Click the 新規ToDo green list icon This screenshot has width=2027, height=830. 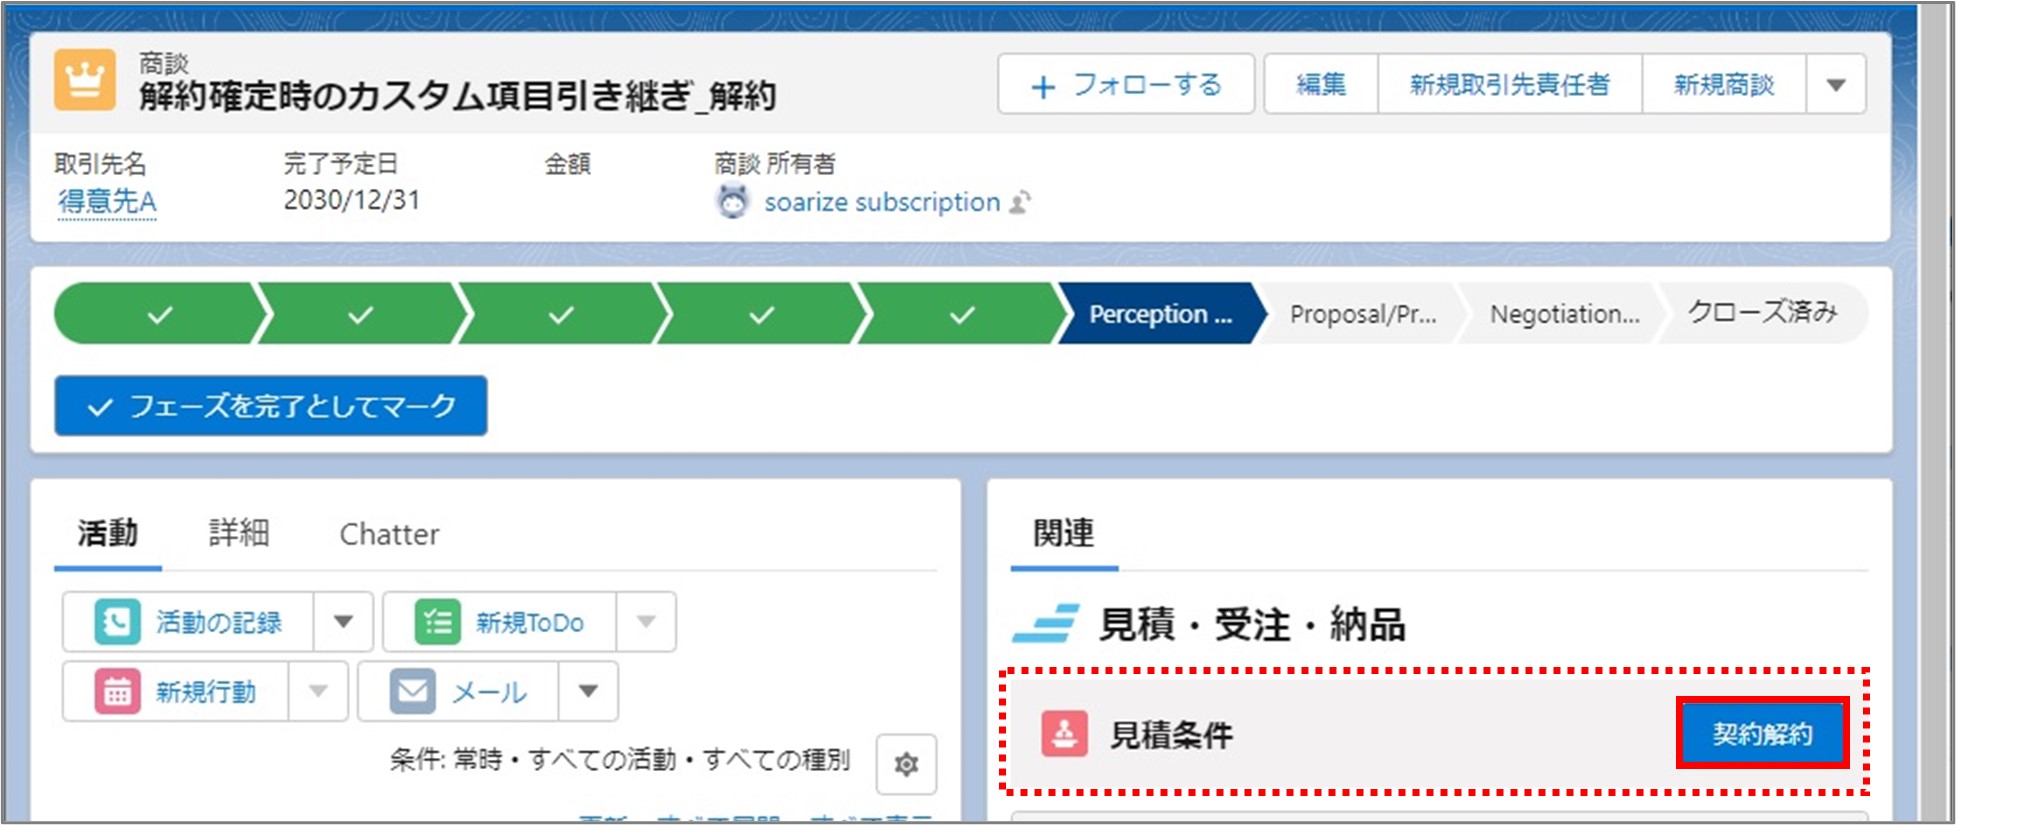tap(437, 622)
